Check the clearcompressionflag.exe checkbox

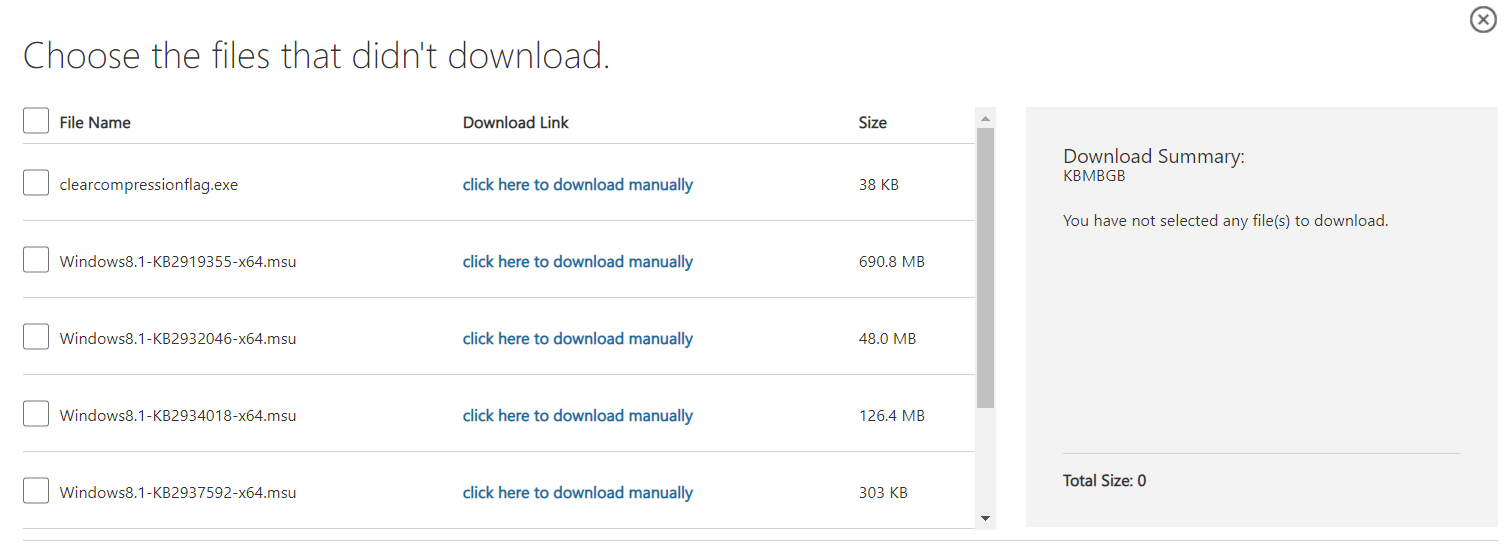tap(36, 183)
